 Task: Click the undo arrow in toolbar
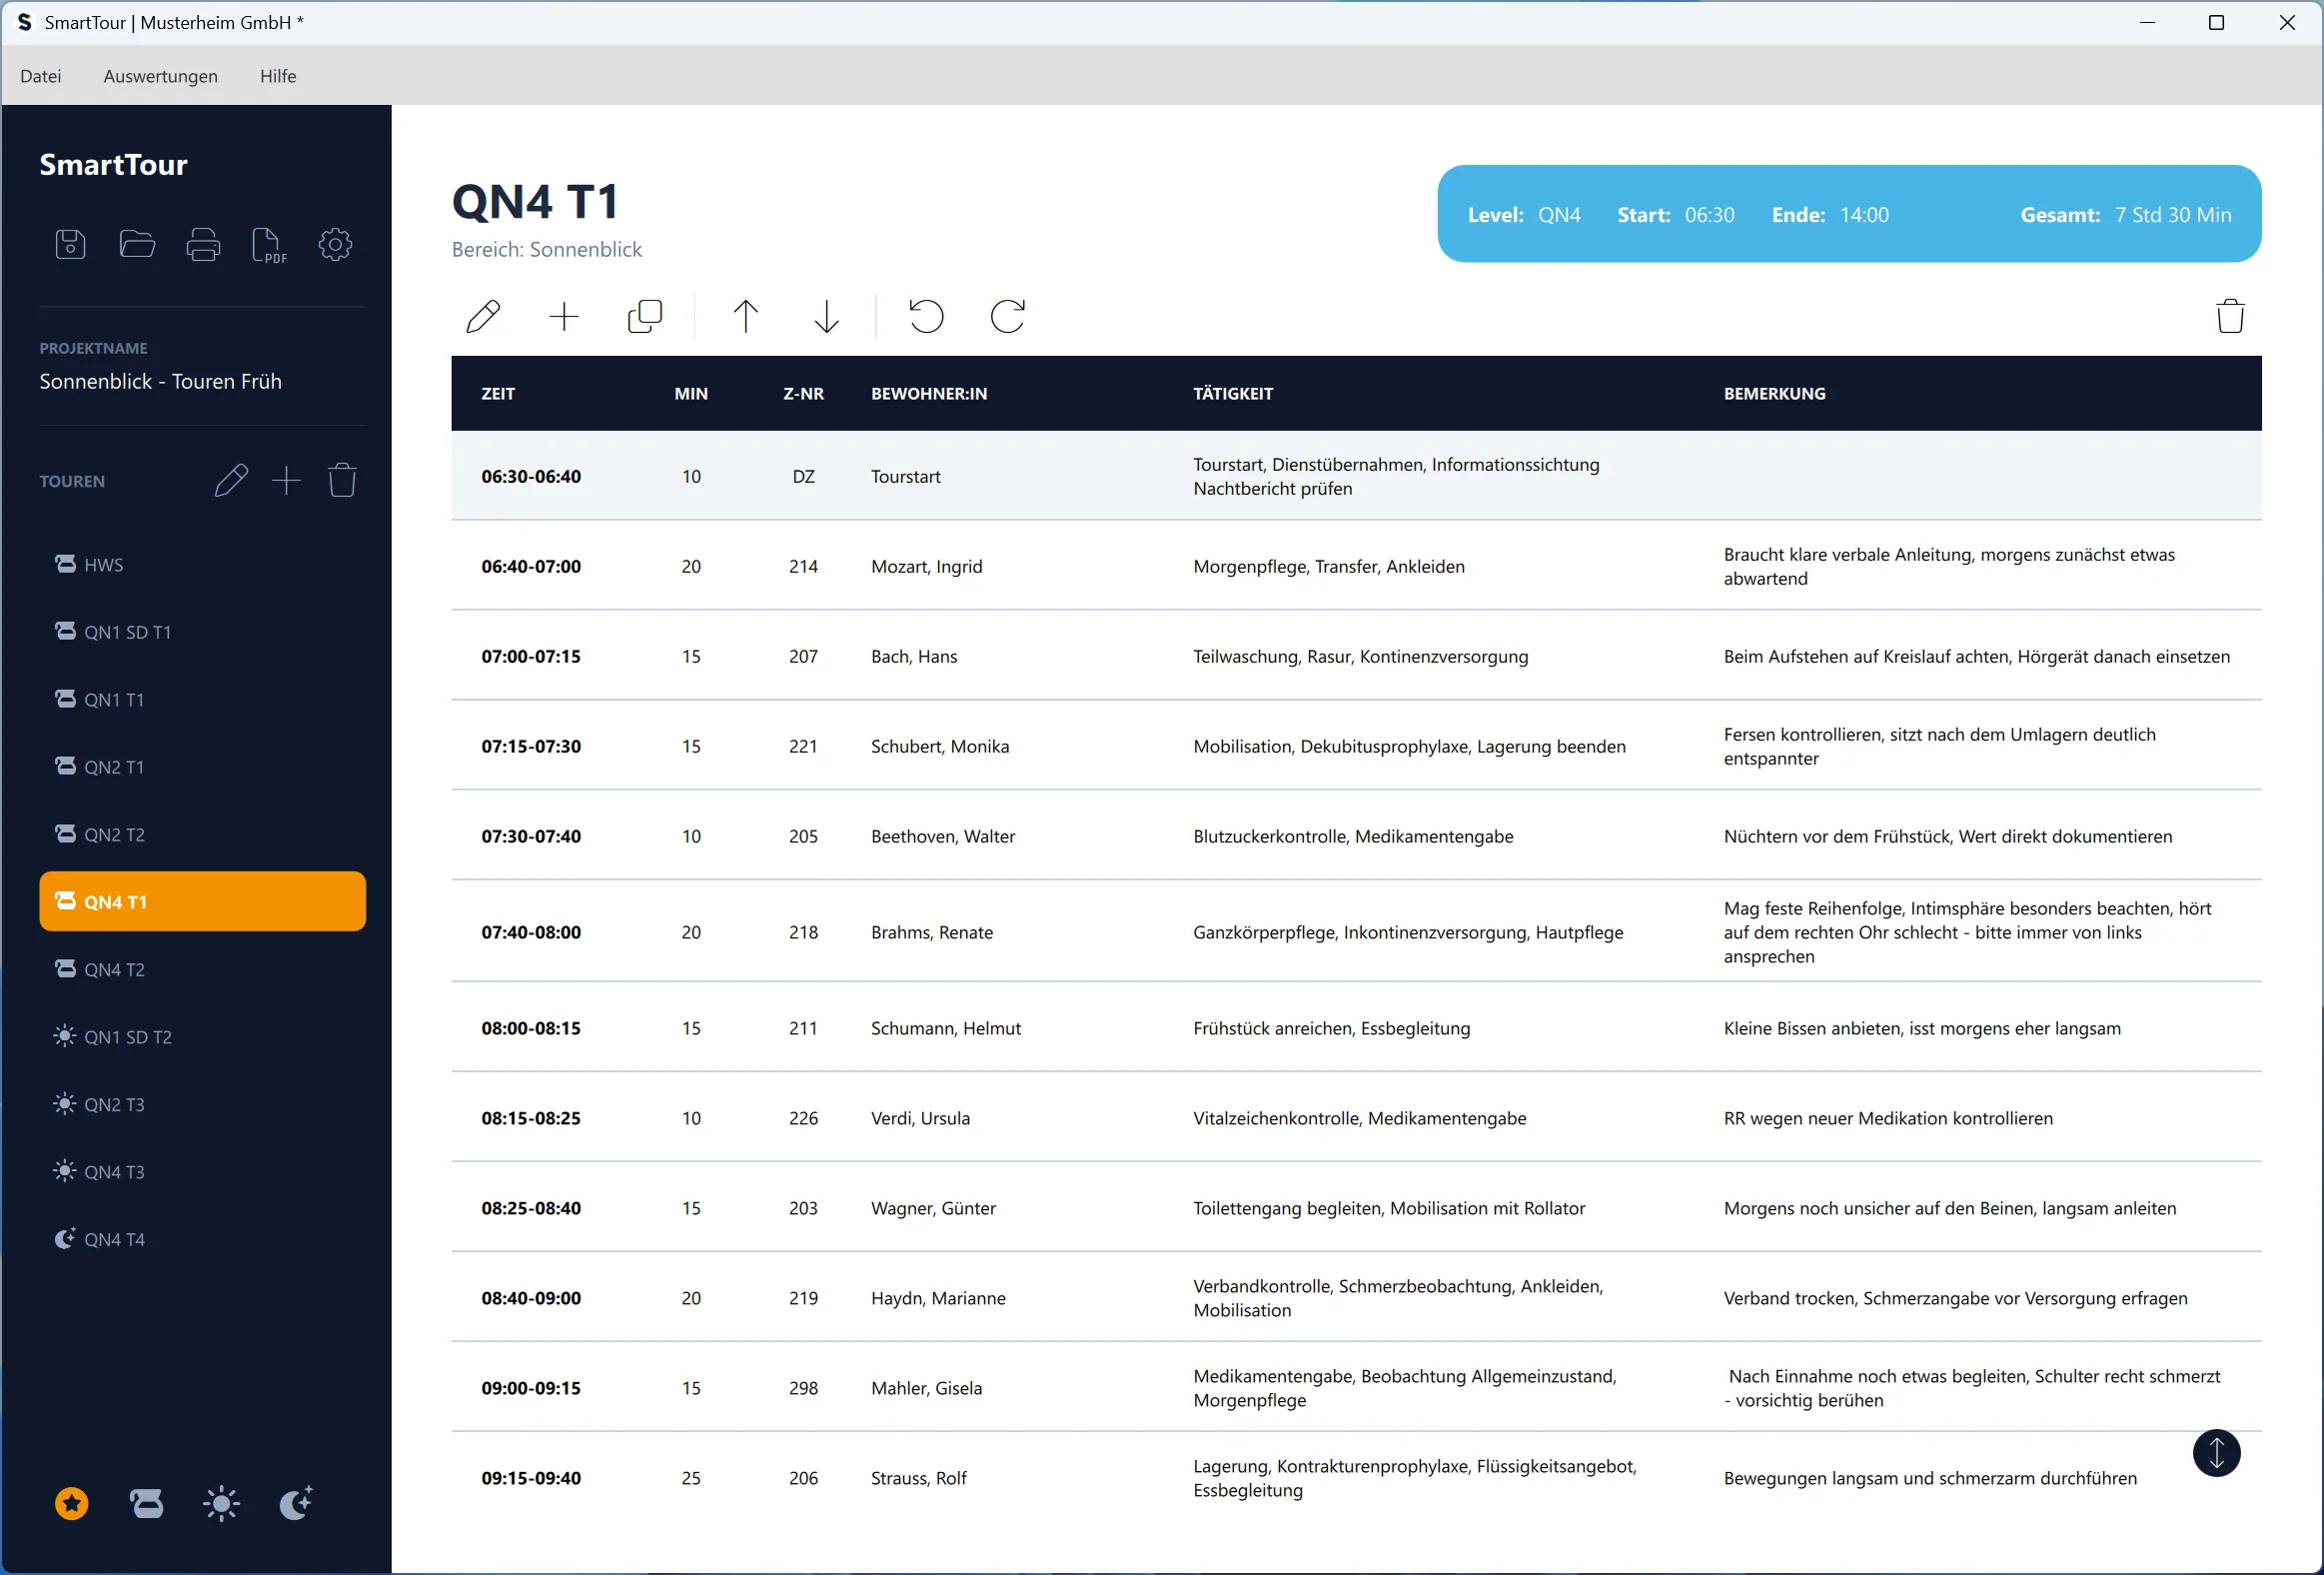click(x=926, y=316)
